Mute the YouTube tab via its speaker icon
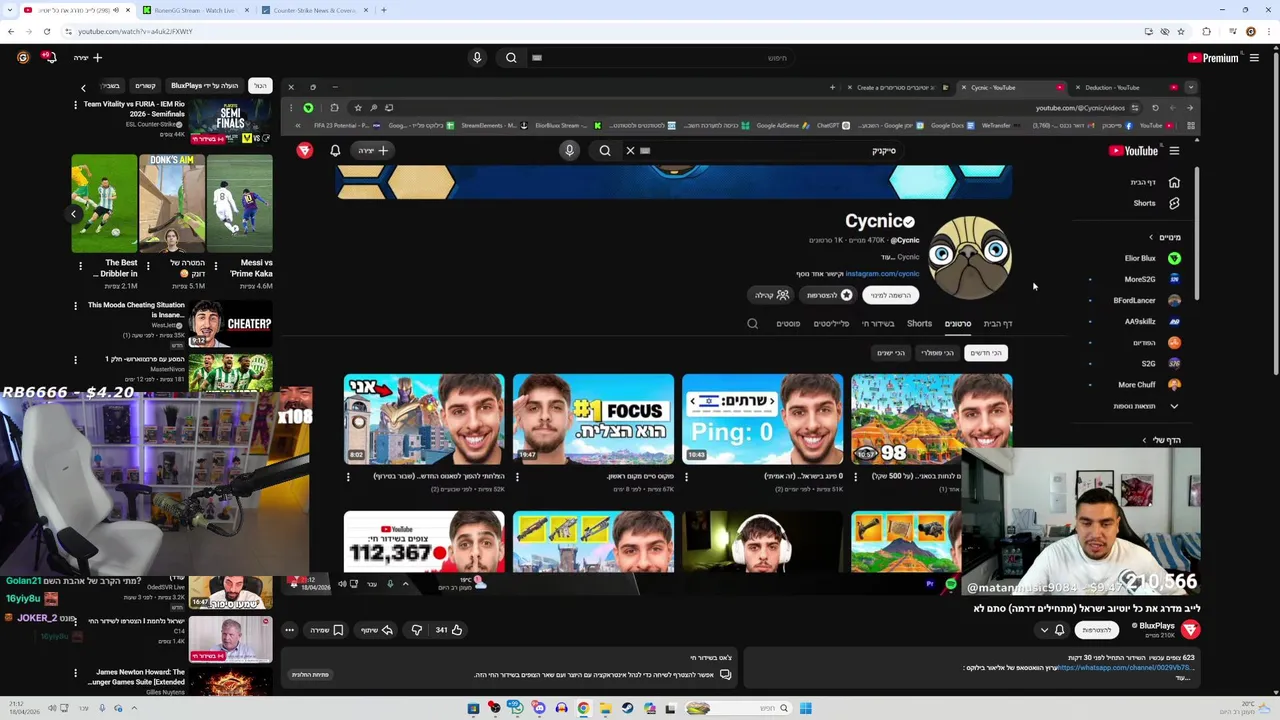Screen dimensions: 1280x720 tap(116, 10)
